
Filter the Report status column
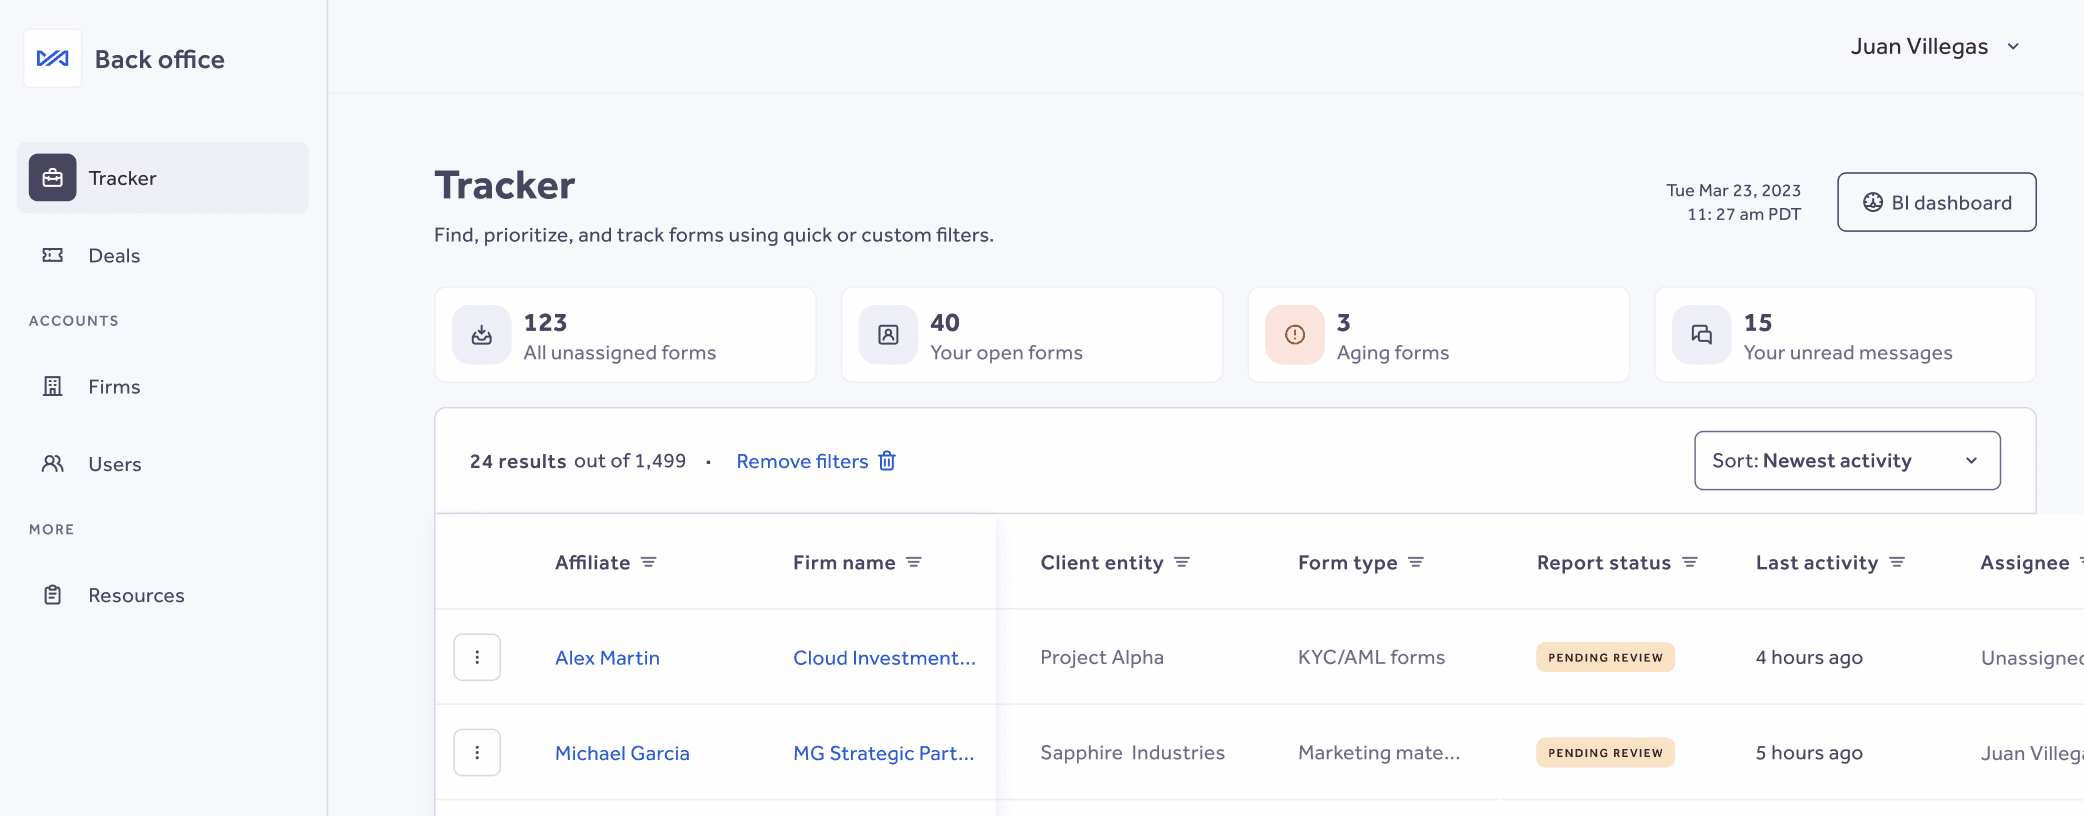[x=1690, y=563]
